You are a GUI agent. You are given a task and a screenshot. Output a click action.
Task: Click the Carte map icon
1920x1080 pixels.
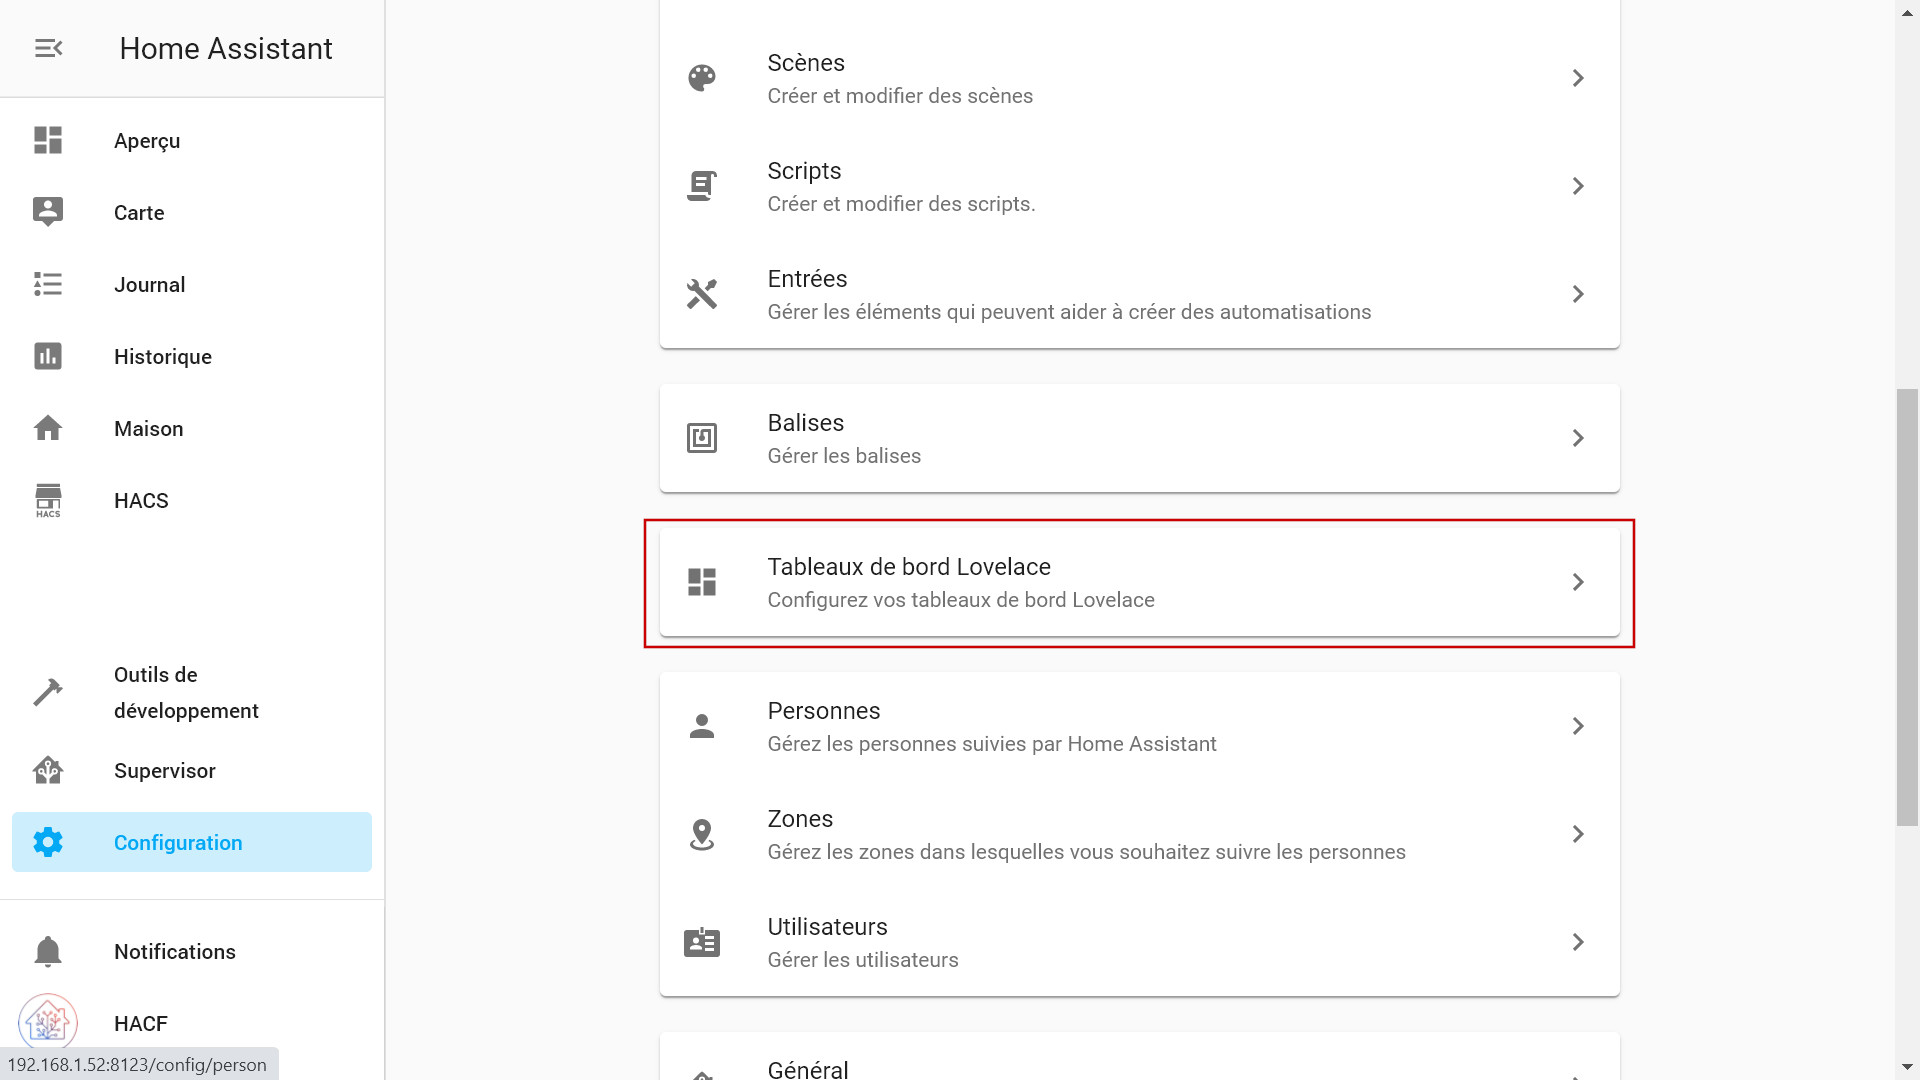[x=48, y=212]
